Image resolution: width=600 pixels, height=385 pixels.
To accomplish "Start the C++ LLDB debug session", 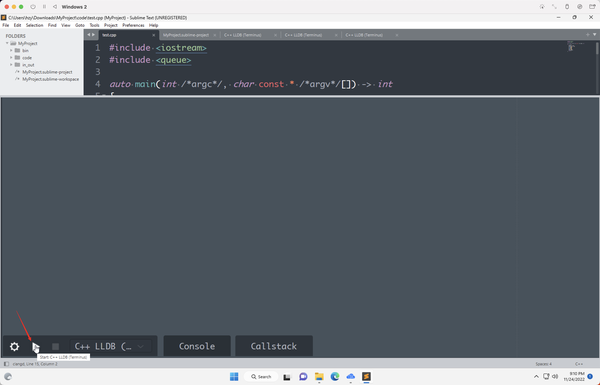I will tap(36, 347).
